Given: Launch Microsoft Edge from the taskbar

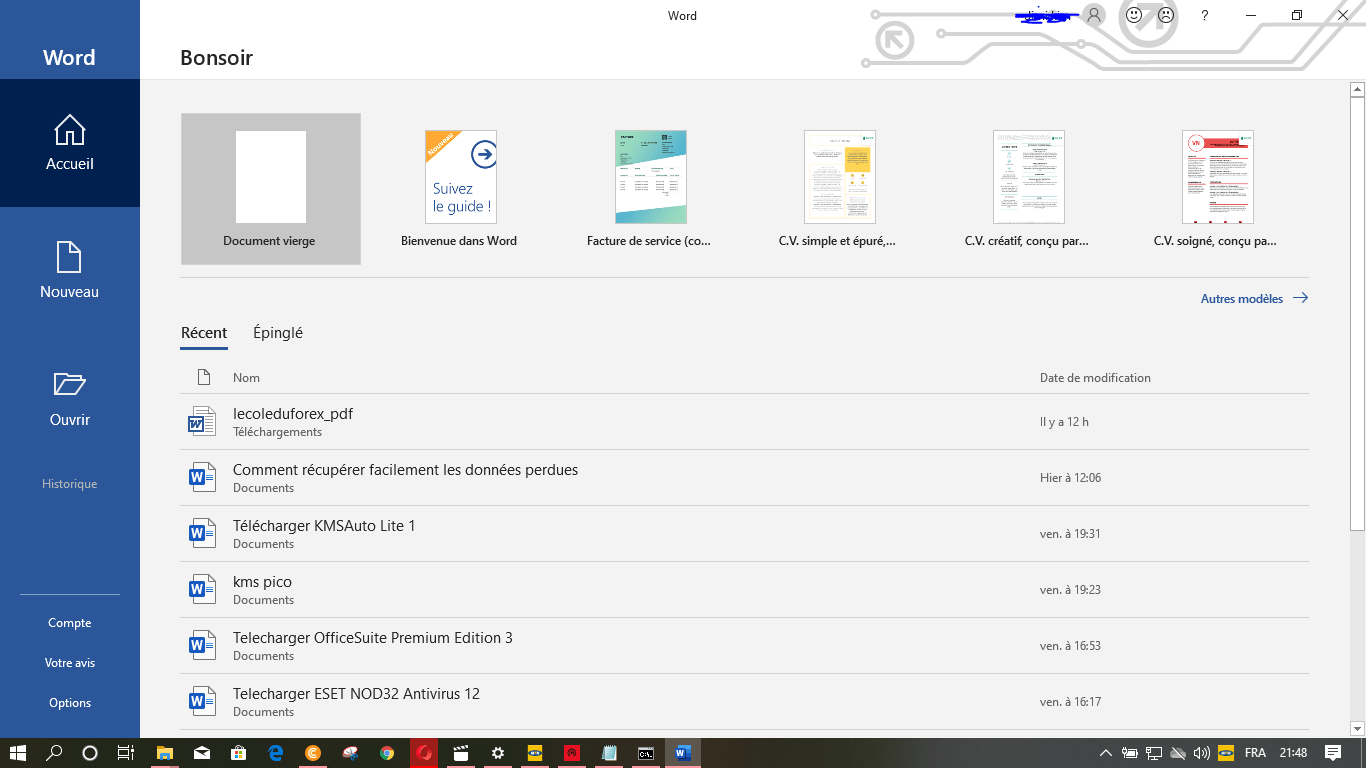Looking at the screenshot, I should pos(275,752).
